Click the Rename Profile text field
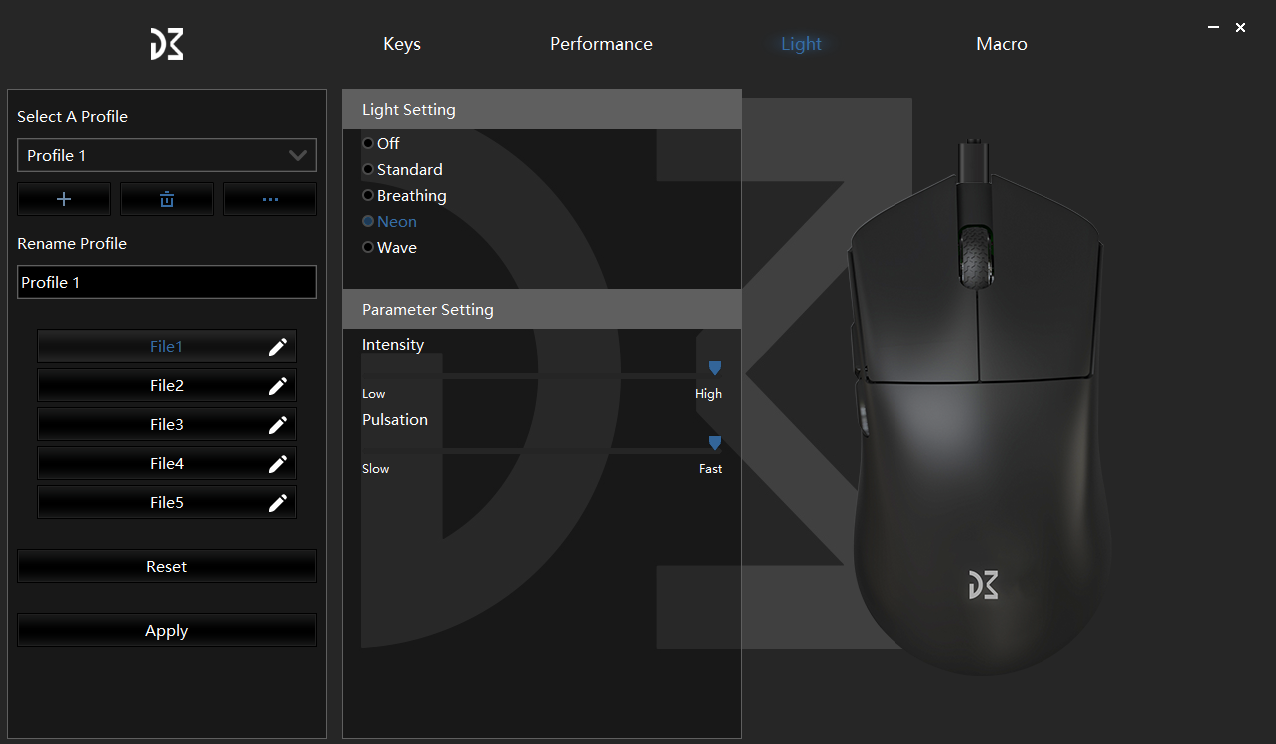The height and width of the screenshot is (744, 1276). [167, 282]
